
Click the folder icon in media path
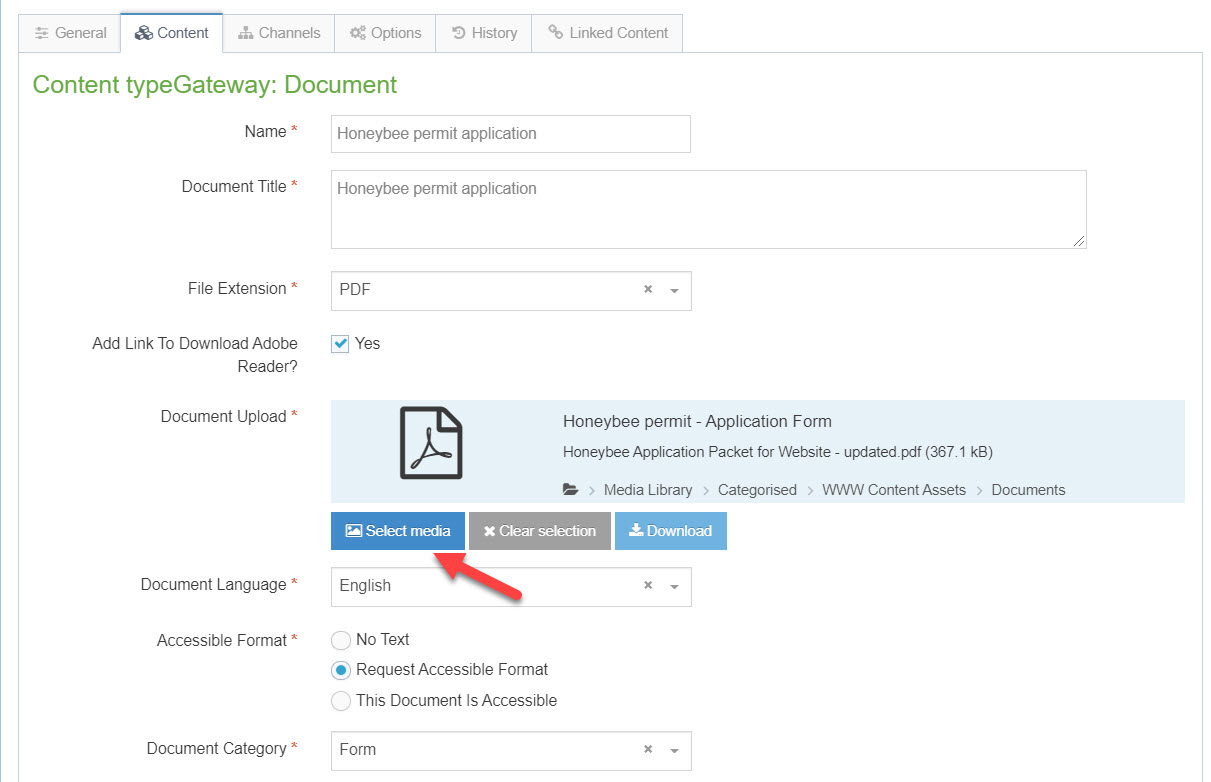tap(570, 490)
